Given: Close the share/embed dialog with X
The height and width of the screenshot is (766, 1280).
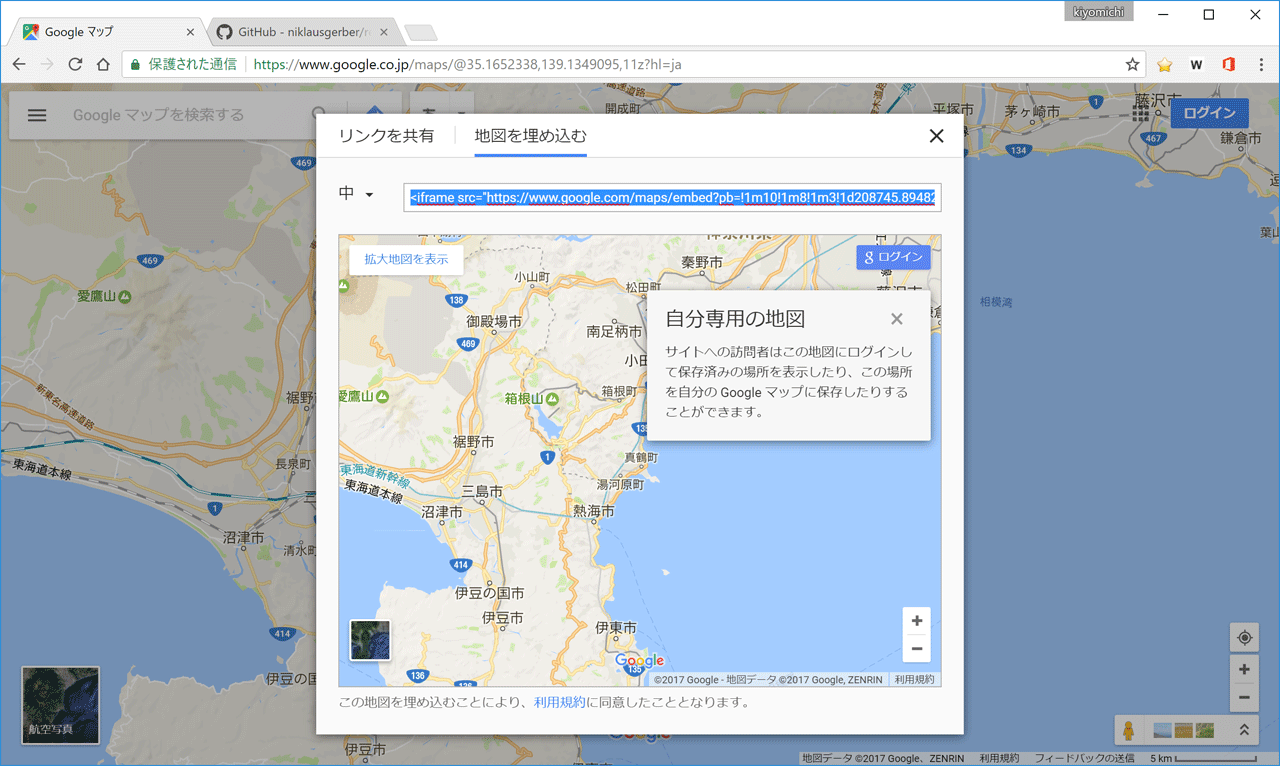Looking at the screenshot, I should (x=936, y=136).
